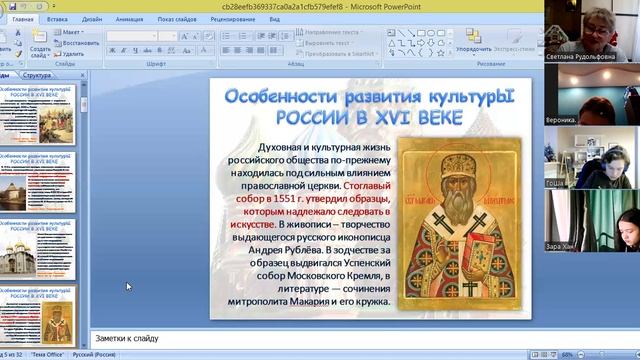Increase font size with the large A
640x360 pixels.
click(x=184, y=36)
